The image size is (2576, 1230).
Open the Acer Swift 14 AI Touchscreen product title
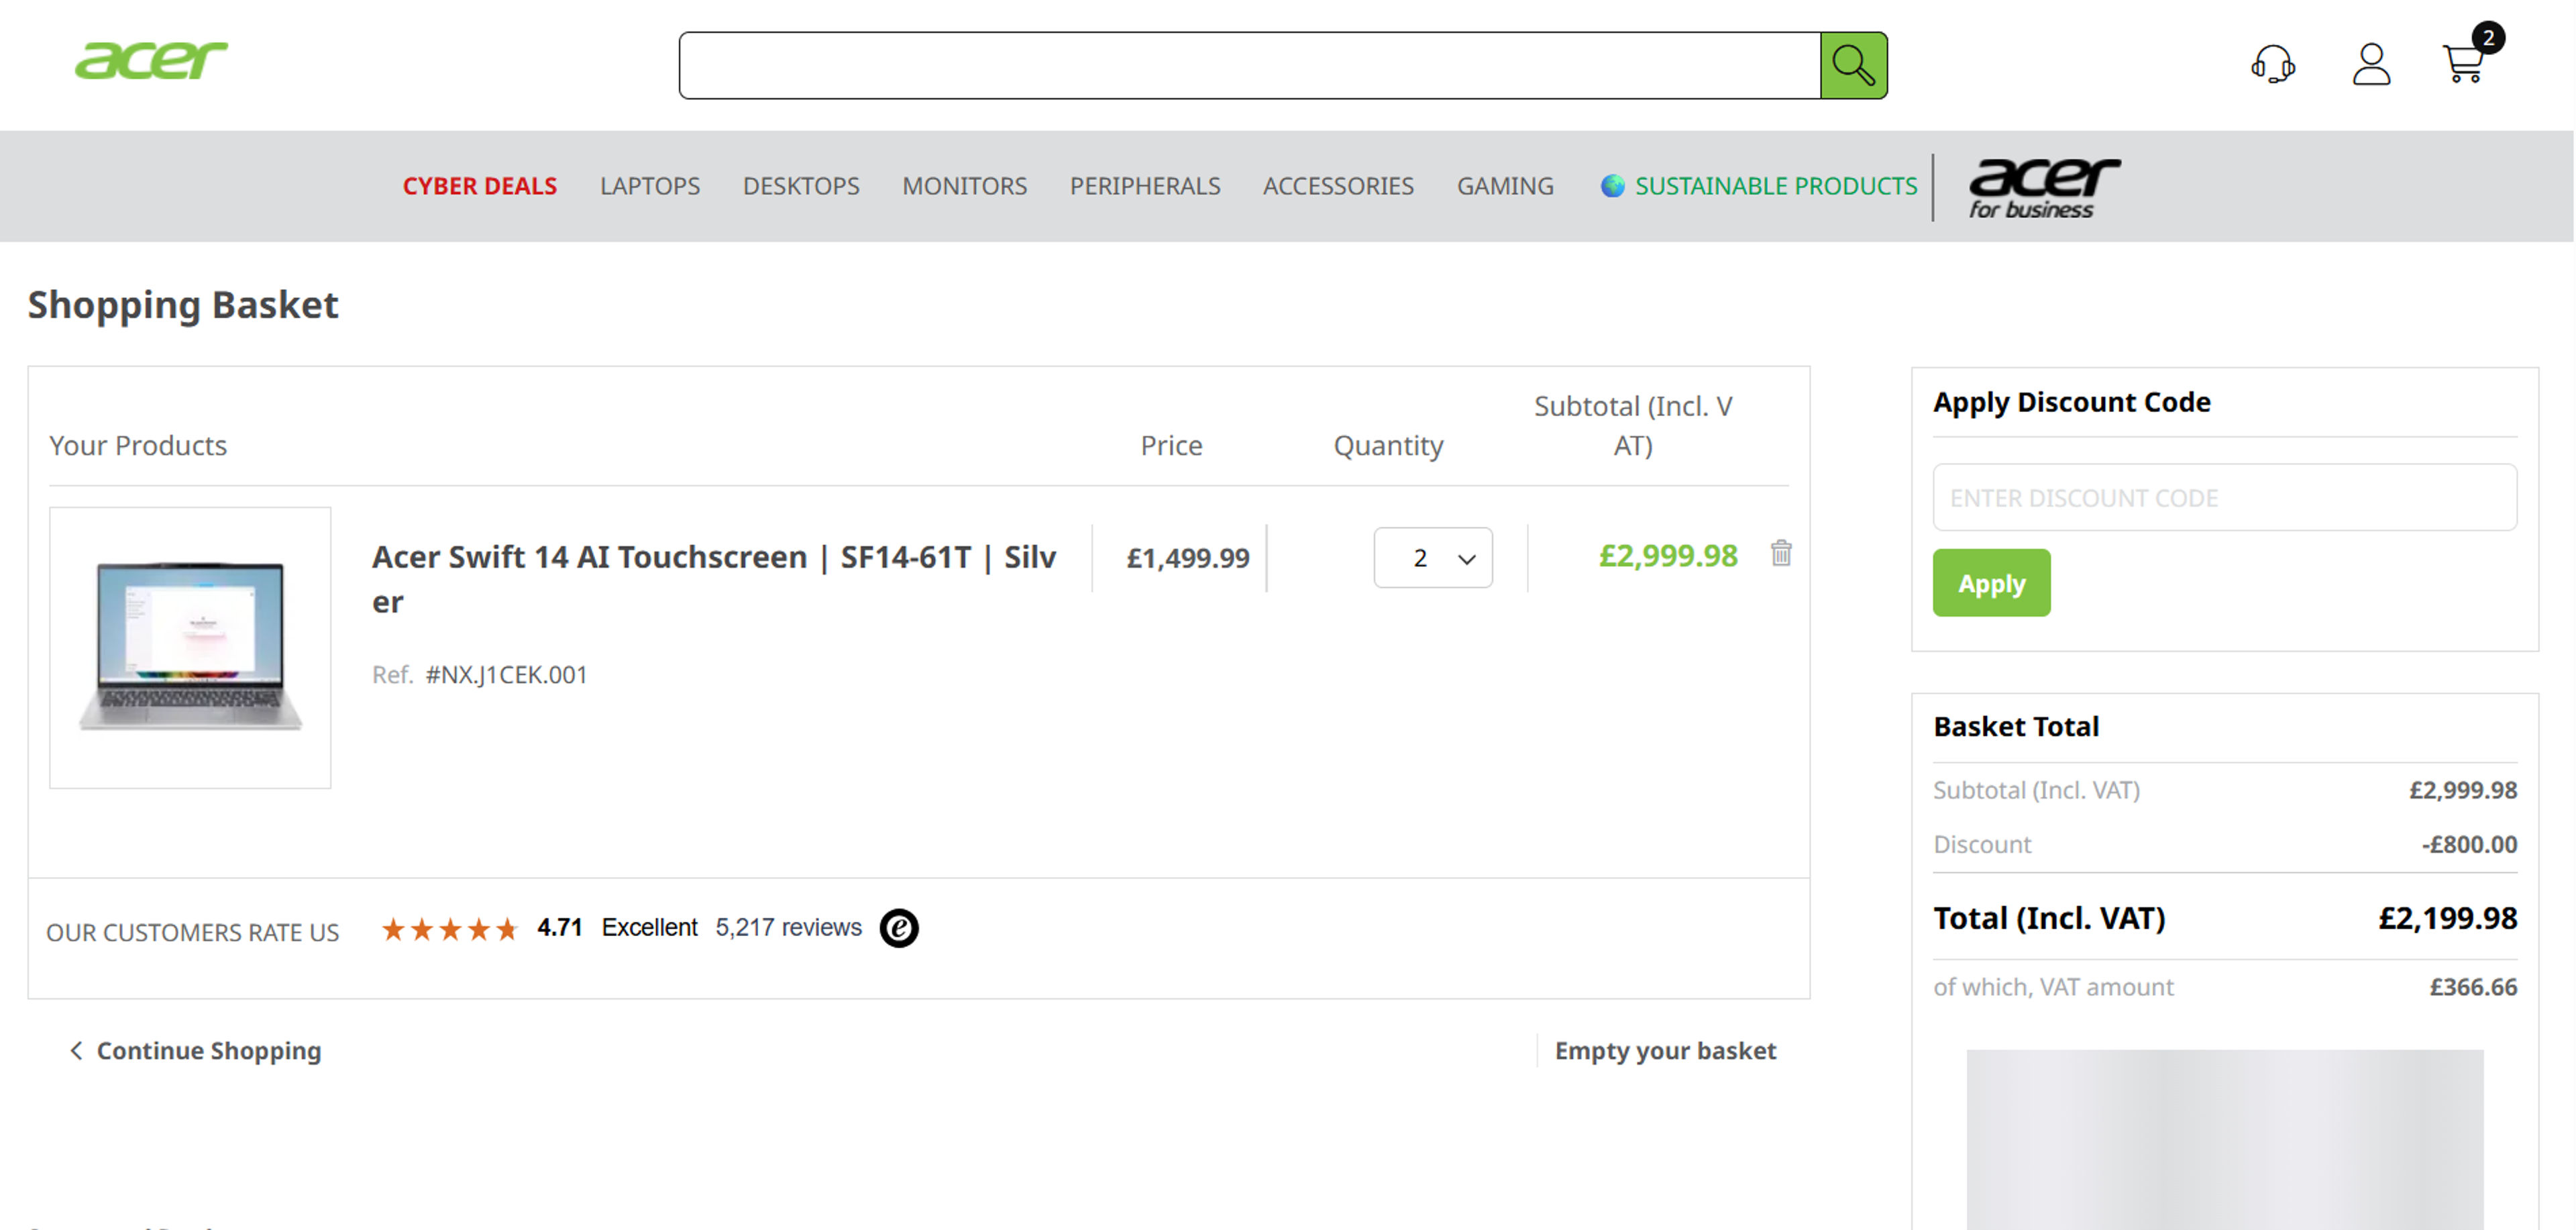tap(714, 579)
